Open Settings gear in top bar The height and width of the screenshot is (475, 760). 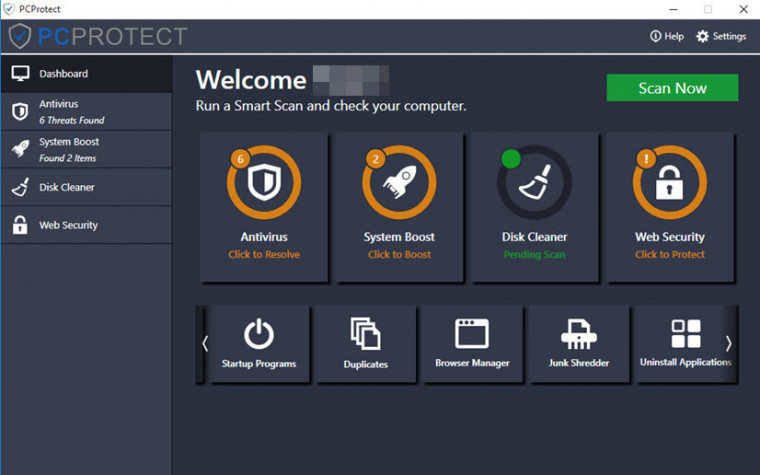pos(721,36)
